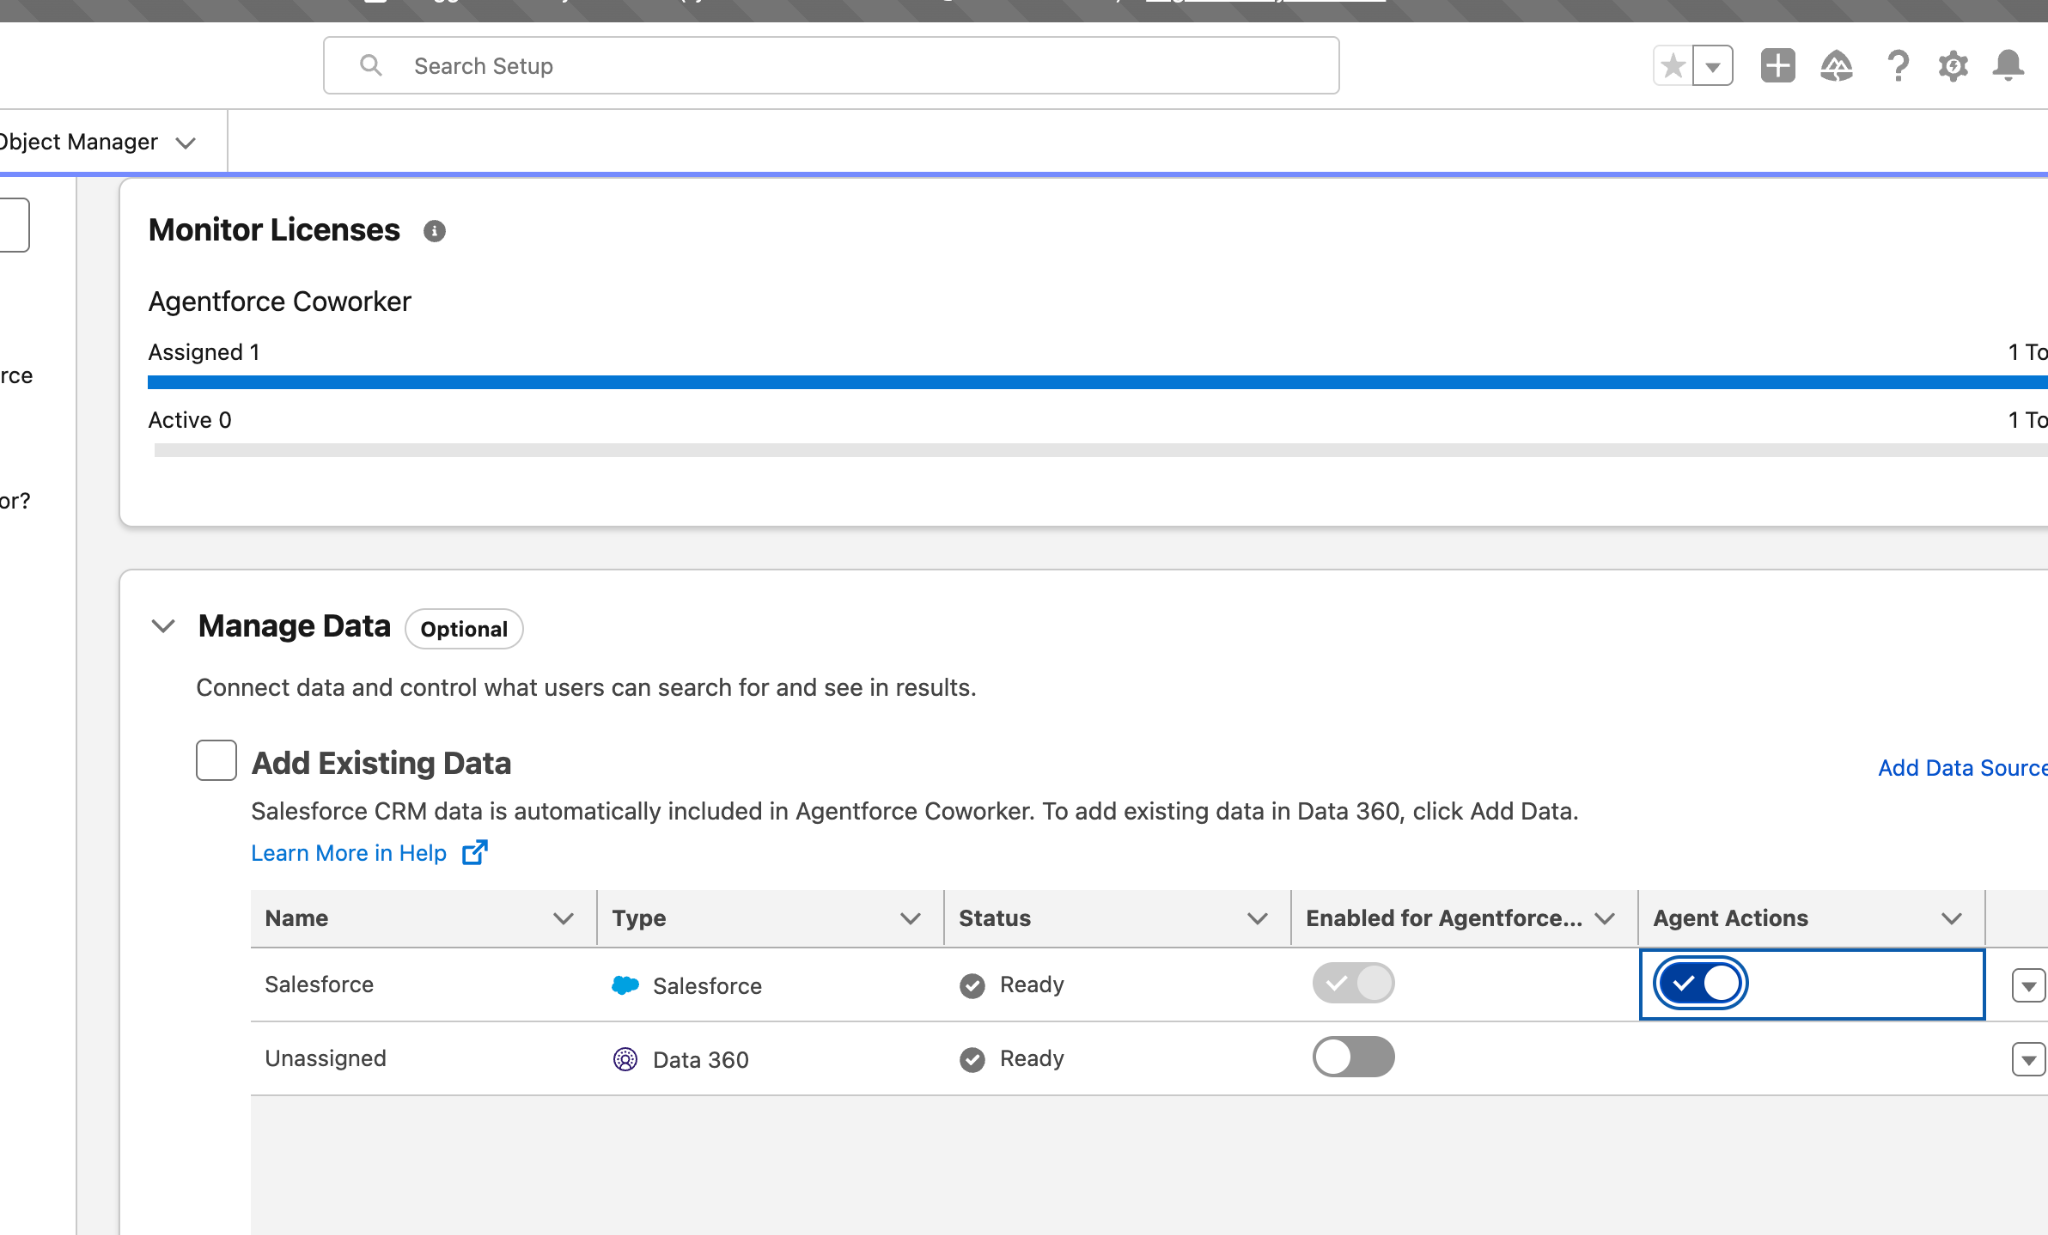Open the setup gear icon
2048x1235 pixels.
coord(1953,66)
